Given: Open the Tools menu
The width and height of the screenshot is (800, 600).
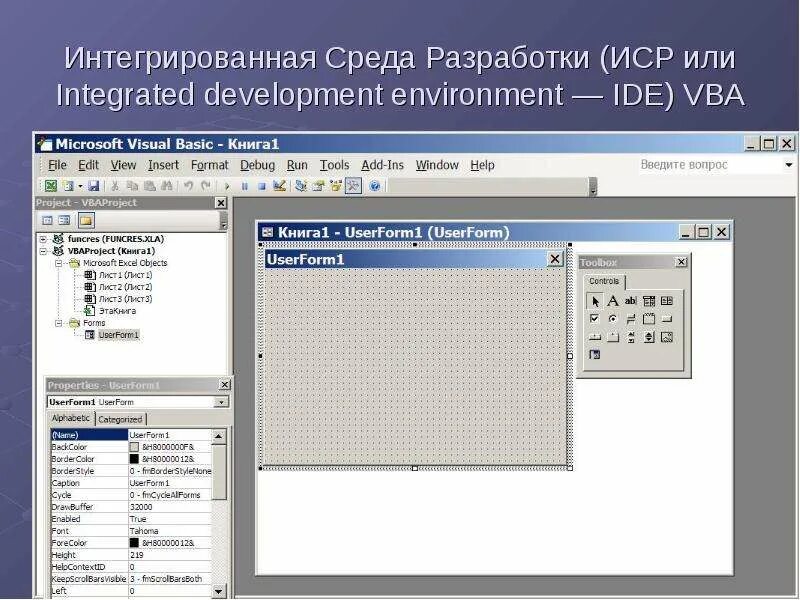Looking at the screenshot, I should [334, 165].
